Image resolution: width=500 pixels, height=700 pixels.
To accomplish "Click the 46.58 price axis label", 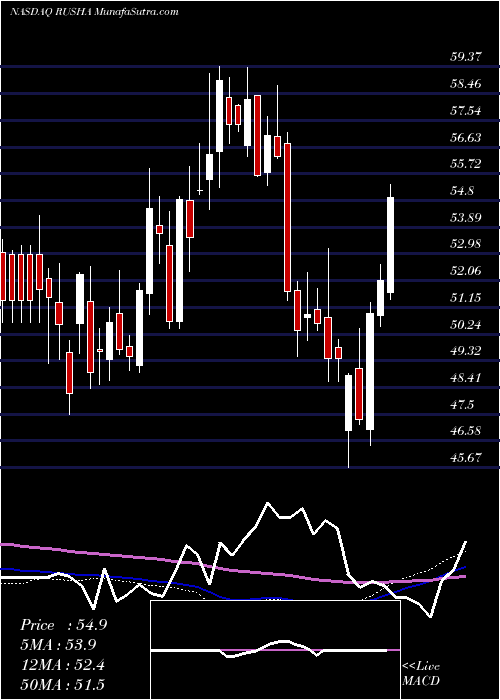I will (465, 431).
